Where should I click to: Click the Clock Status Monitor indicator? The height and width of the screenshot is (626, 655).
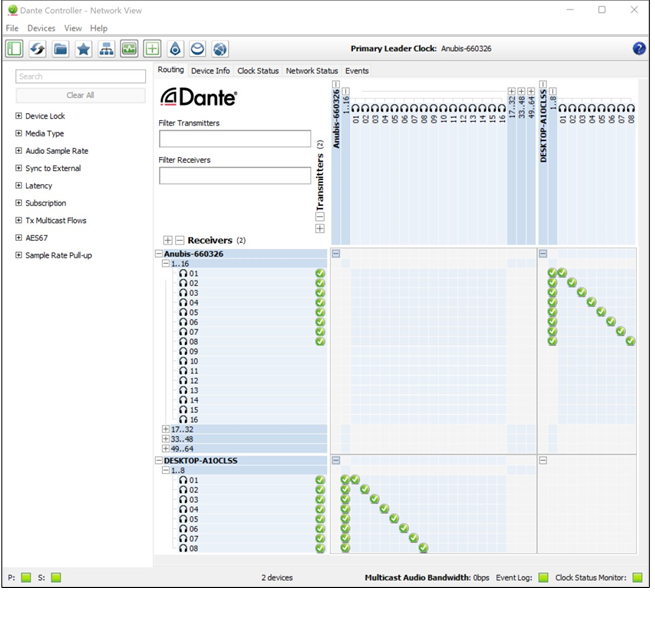pyautogui.click(x=637, y=577)
